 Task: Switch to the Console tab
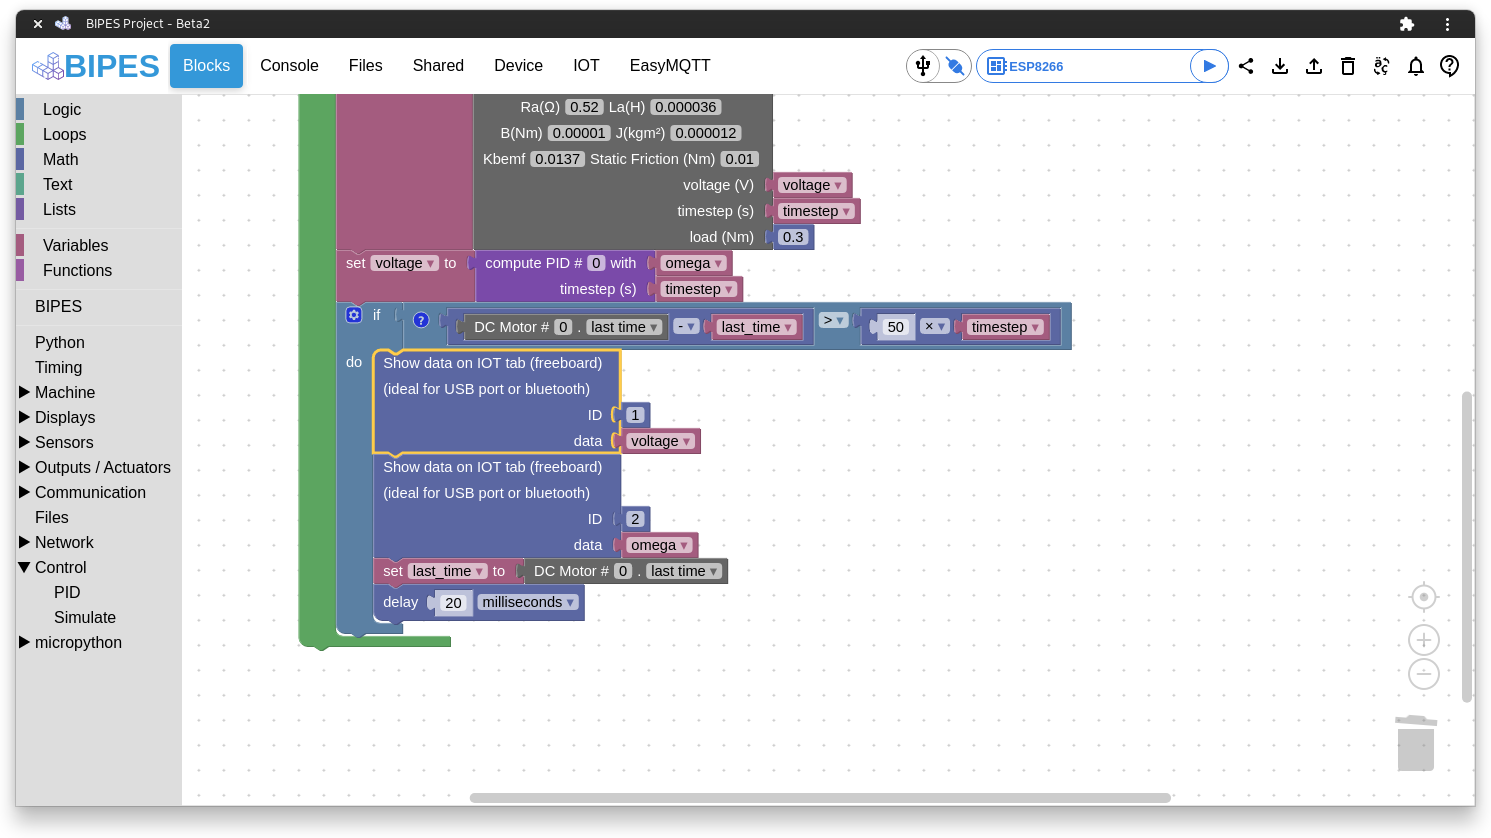coord(289,65)
